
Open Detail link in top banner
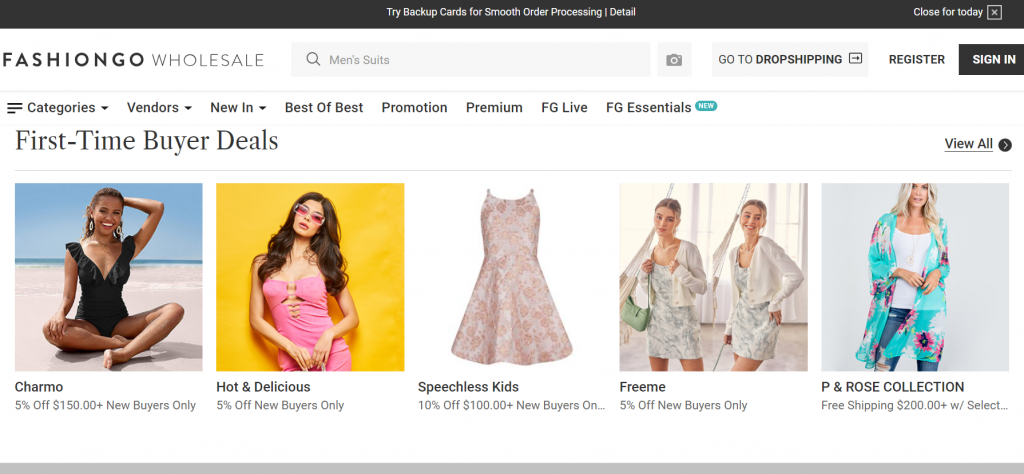622,12
